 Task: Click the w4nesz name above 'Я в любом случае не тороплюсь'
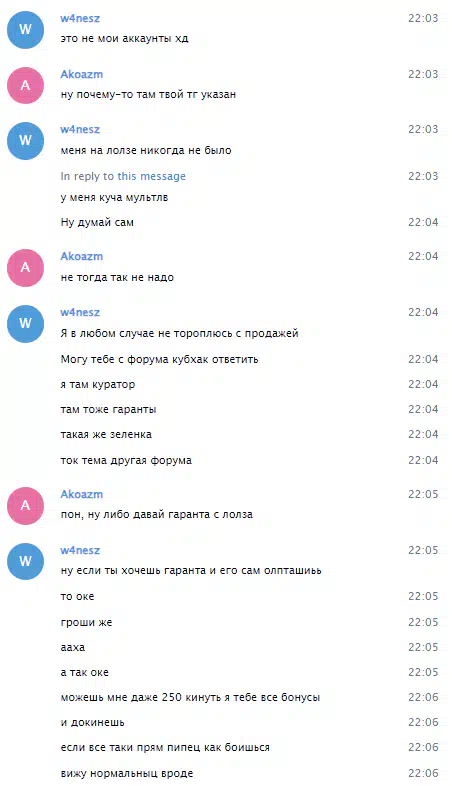(80, 312)
